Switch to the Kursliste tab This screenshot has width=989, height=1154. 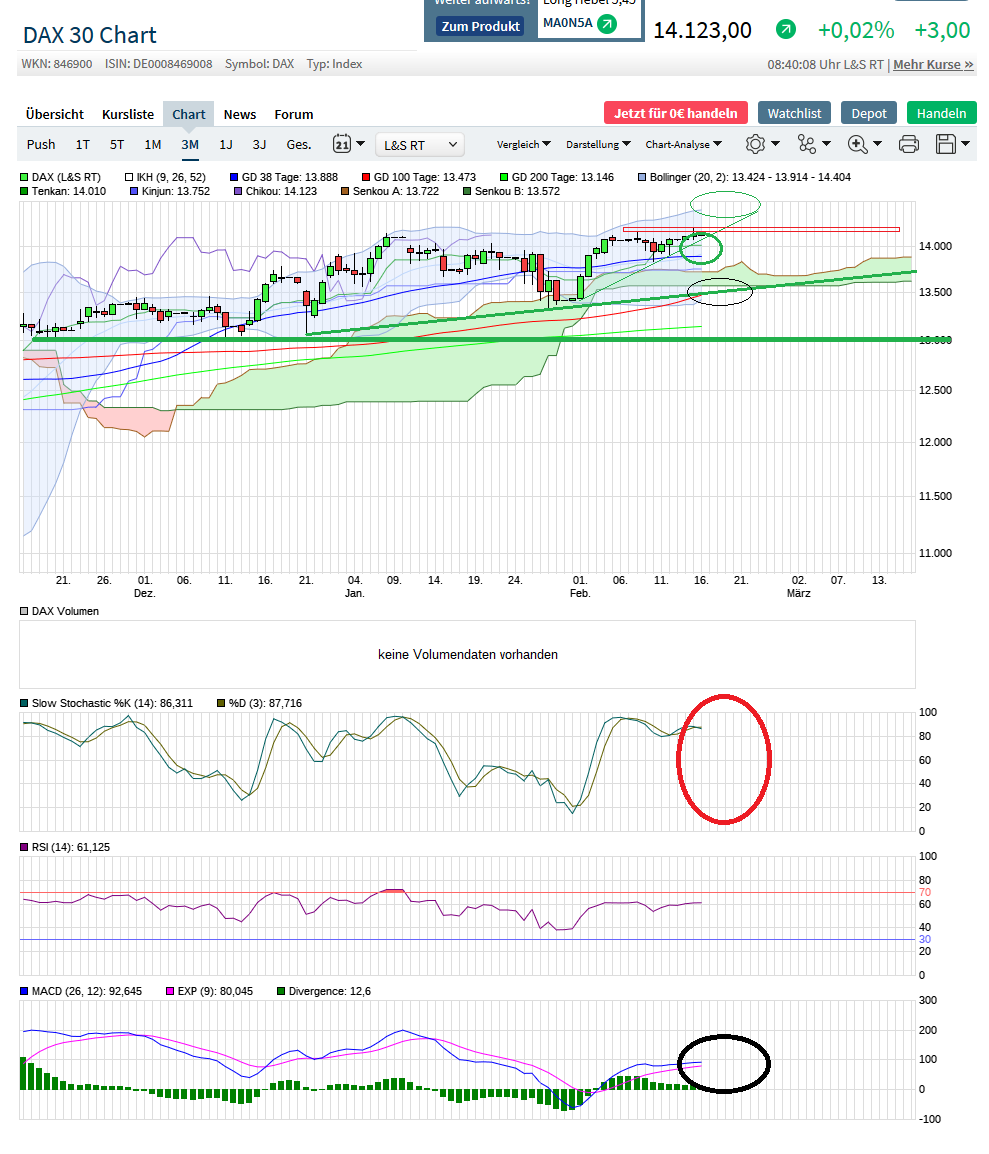(128, 114)
